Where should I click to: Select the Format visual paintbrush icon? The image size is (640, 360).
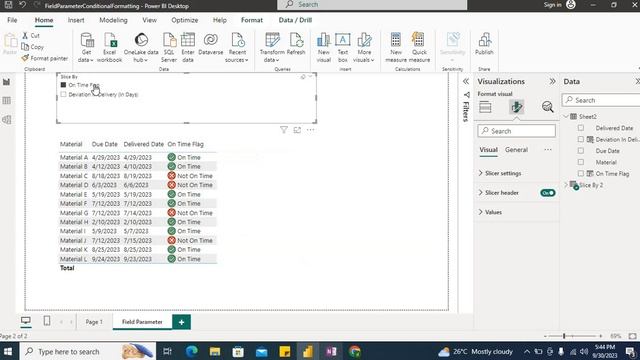516,107
